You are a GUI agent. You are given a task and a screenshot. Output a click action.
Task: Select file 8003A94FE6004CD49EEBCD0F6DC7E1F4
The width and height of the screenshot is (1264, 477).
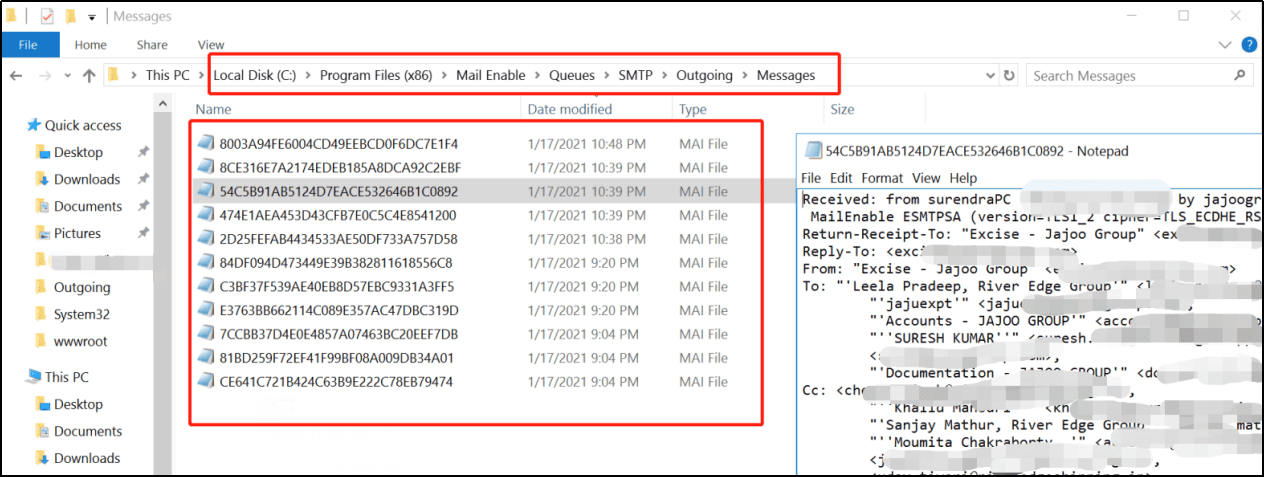[x=338, y=143]
